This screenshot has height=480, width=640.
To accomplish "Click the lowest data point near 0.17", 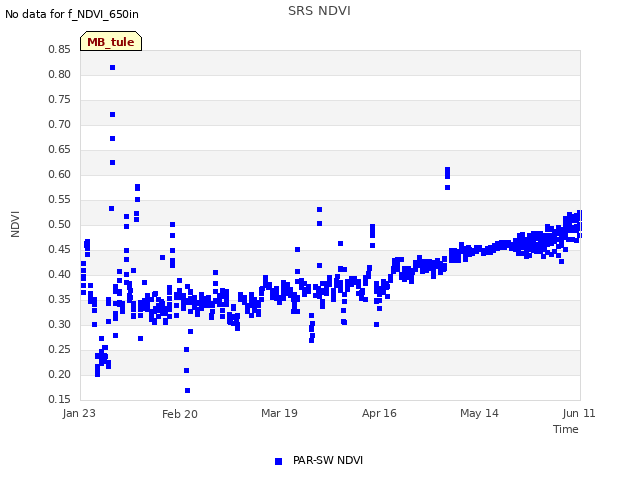I will (x=187, y=391).
